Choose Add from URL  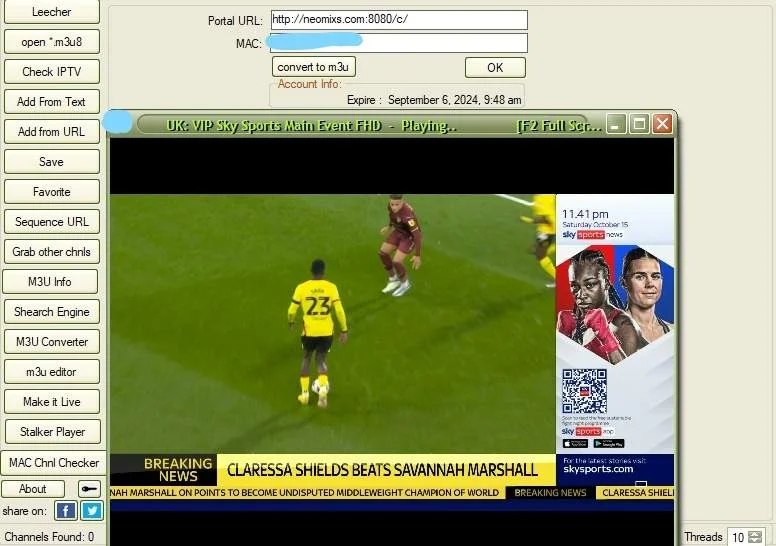tap(51, 132)
